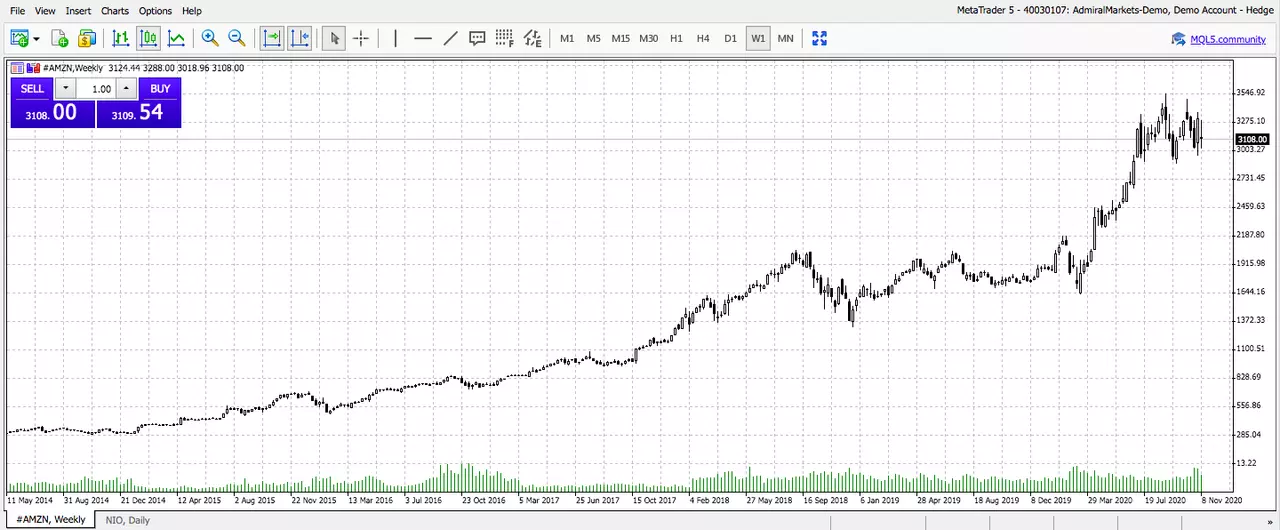Viewport: 1280px width, 530px height.
Task: Click the 11 May 2014 date label
Action: 30,499
